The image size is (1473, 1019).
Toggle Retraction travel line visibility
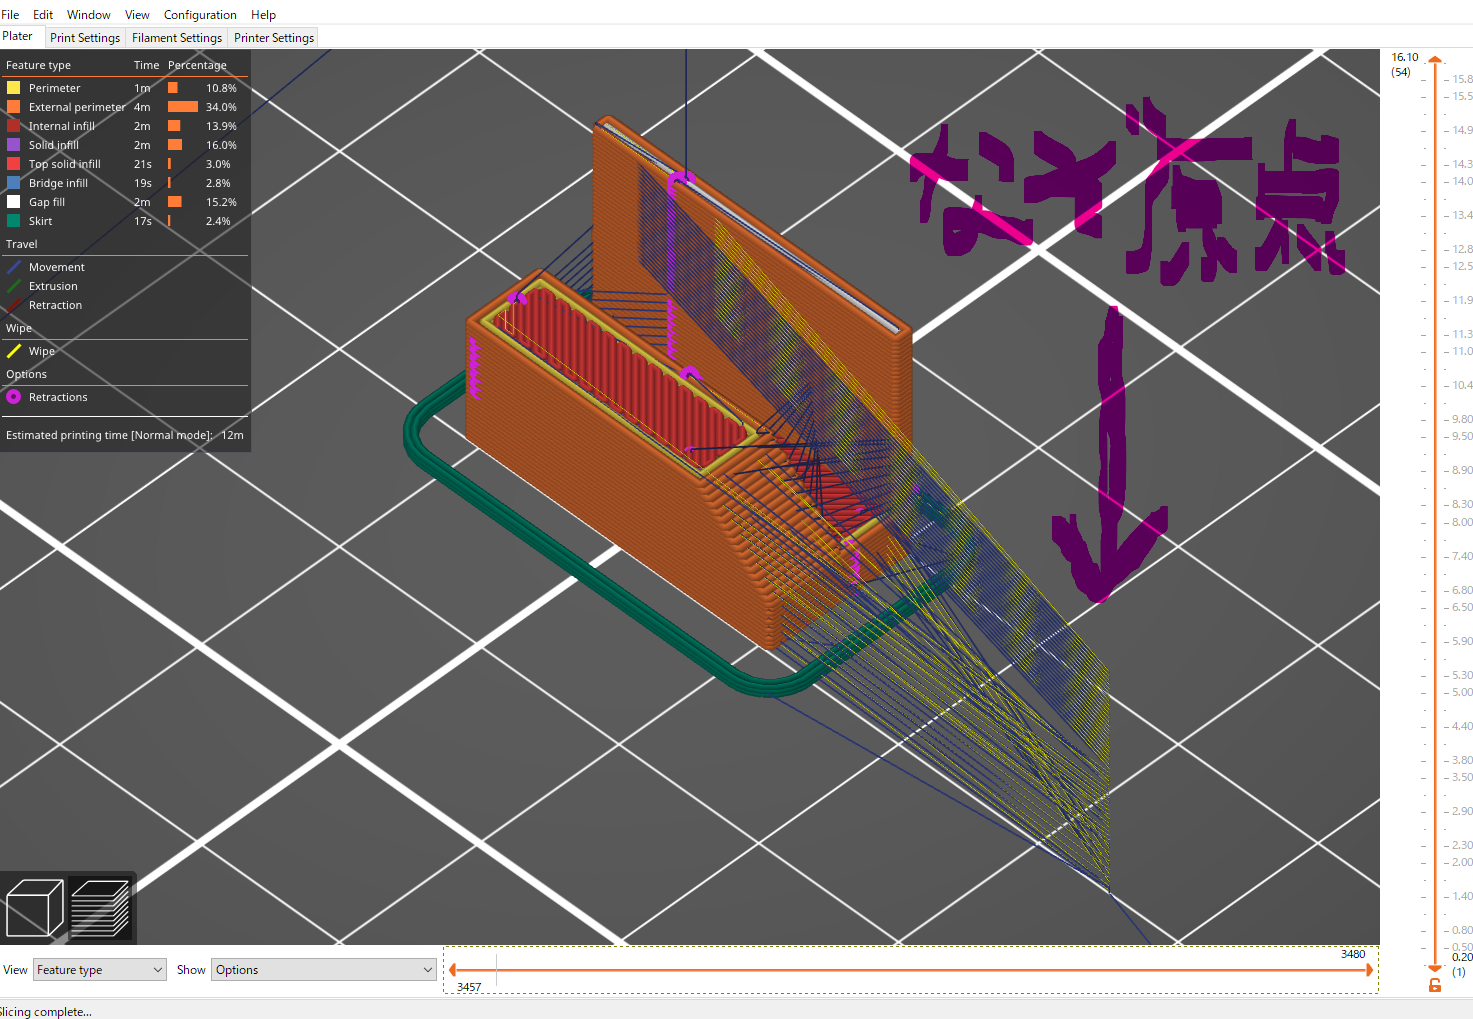pyautogui.click(x=14, y=305)
